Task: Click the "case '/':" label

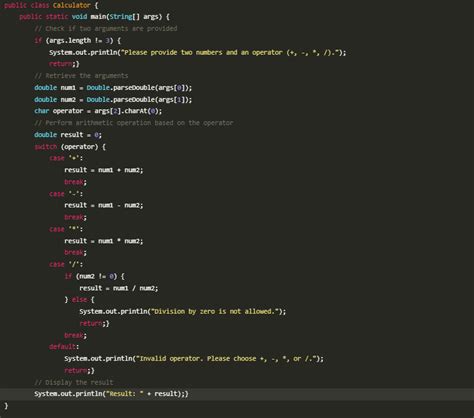Action: point(66,265)
